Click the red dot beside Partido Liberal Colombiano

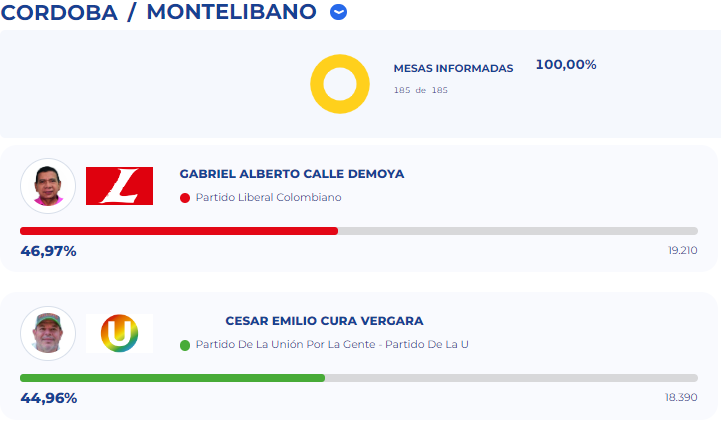(x=185, y=198)
